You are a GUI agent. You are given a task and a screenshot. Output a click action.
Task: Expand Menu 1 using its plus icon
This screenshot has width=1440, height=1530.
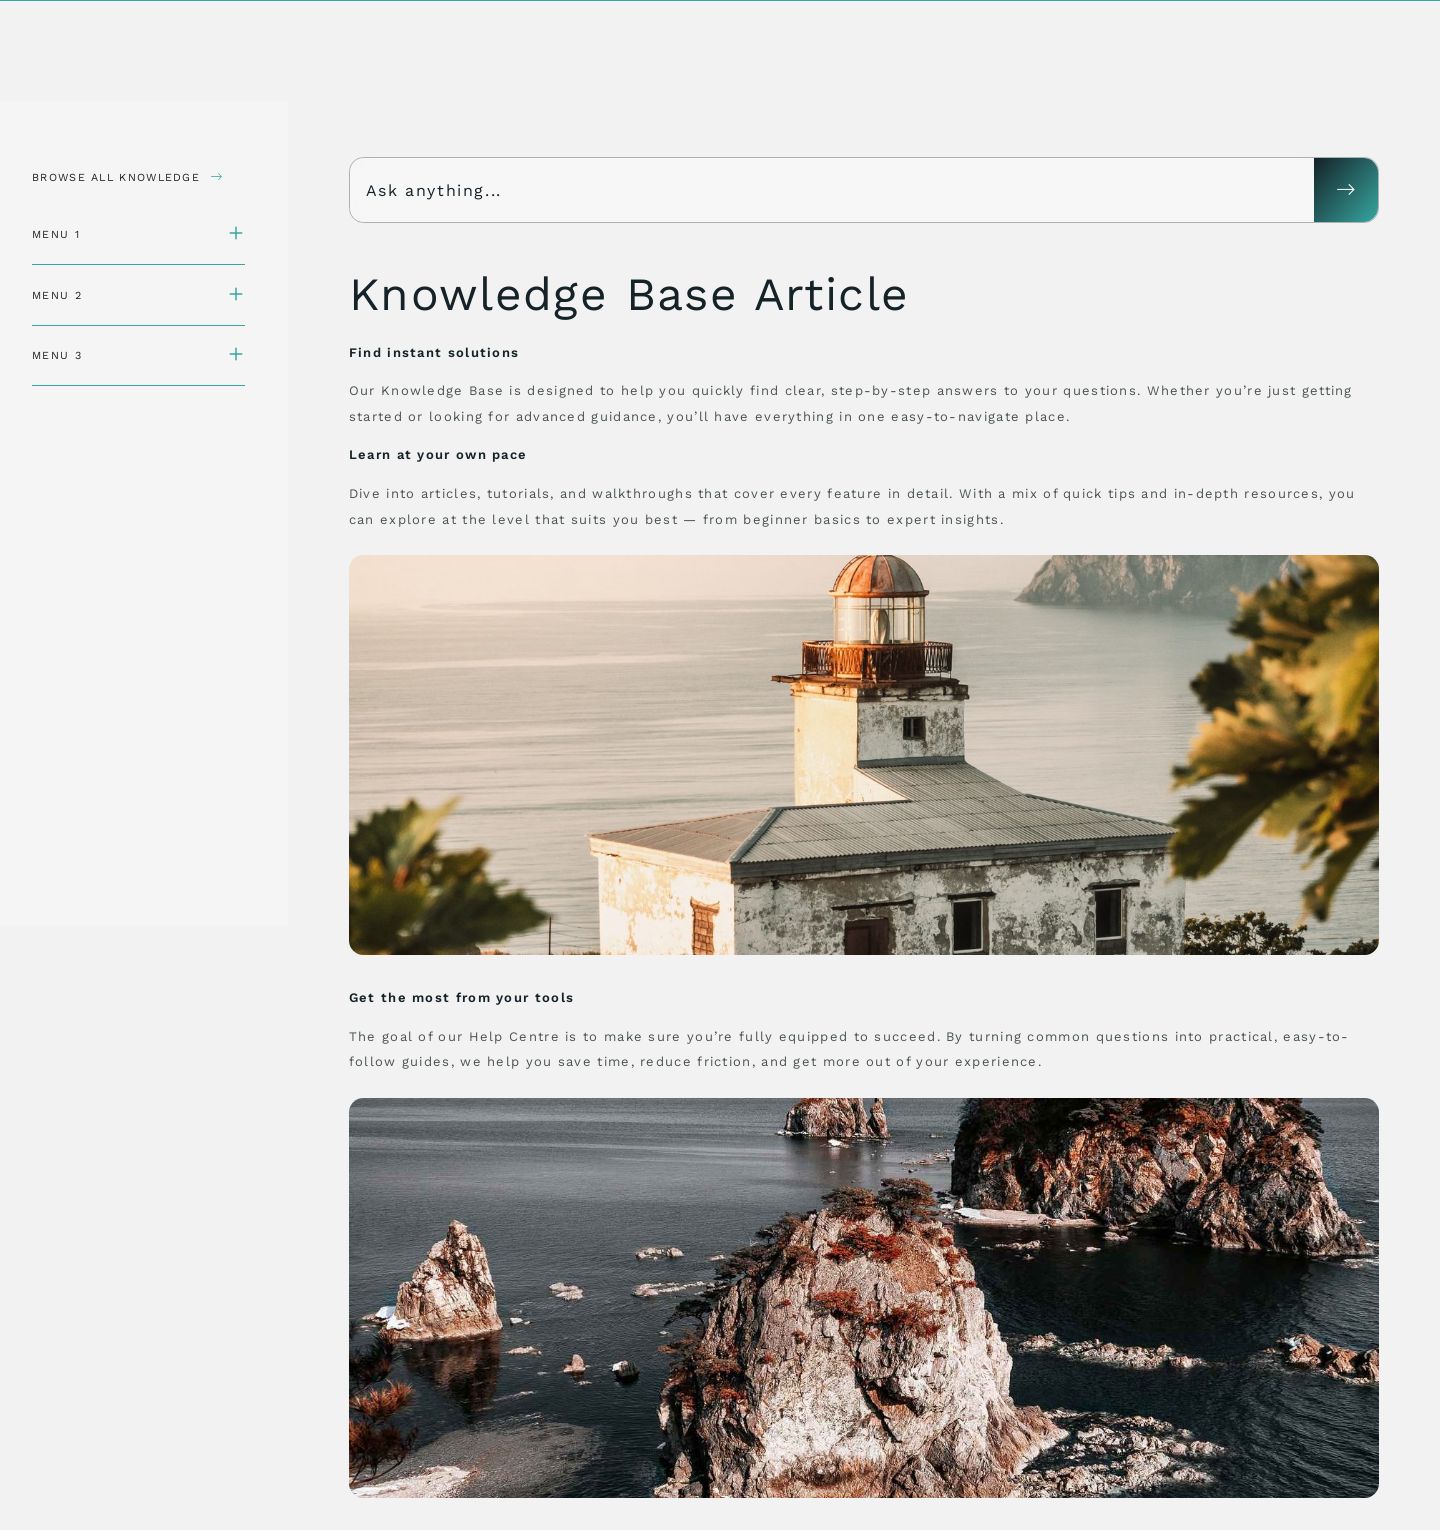pos(236,234)
